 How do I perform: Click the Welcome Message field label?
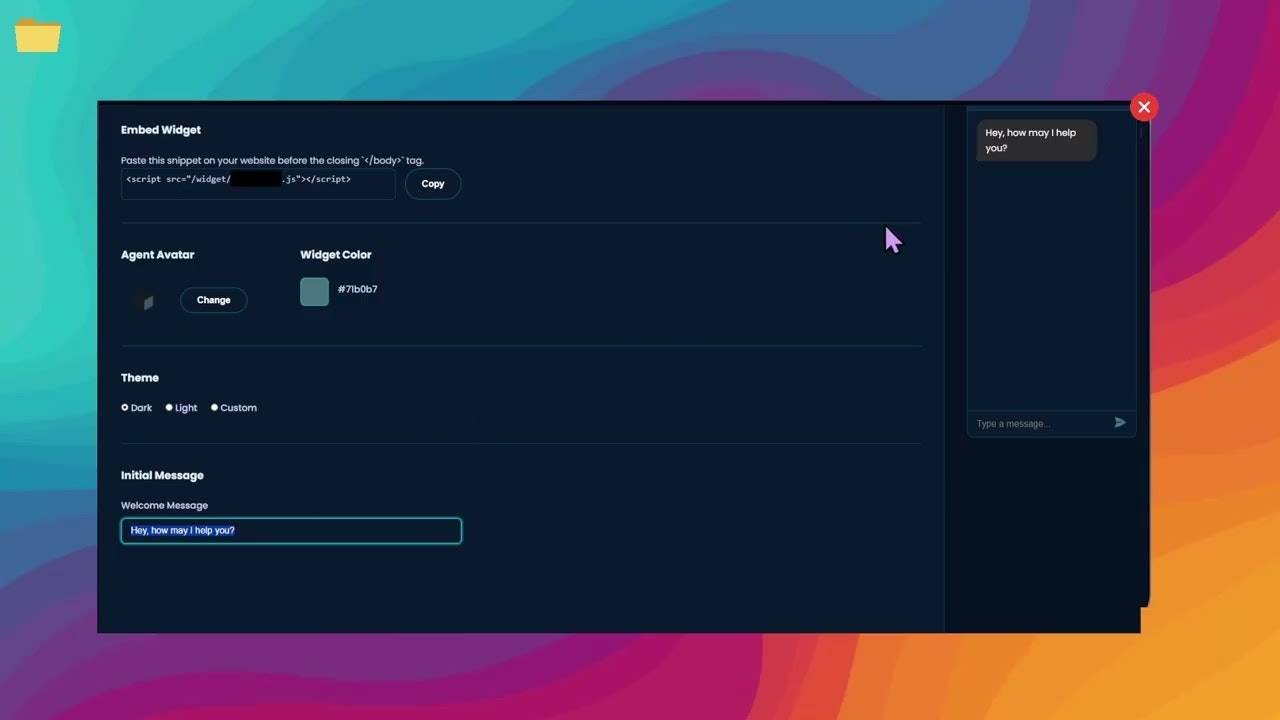tap(165, 506)
